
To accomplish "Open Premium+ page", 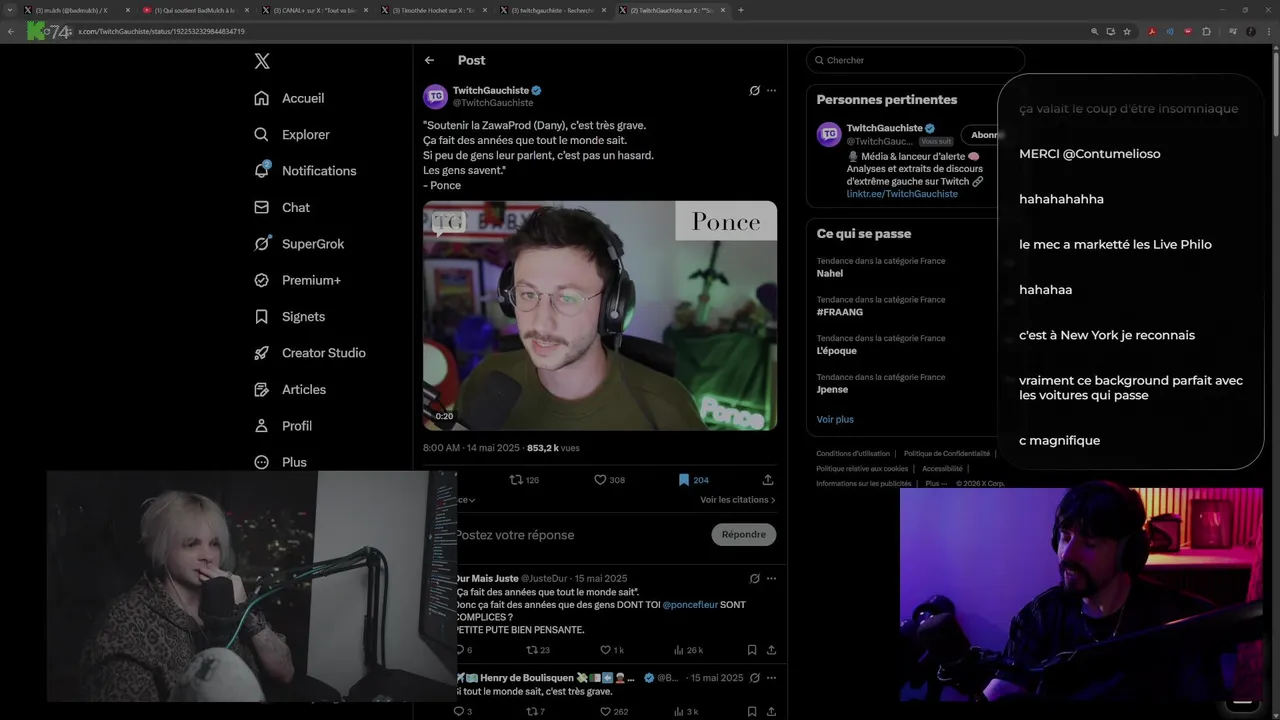I will click(297, 280).
